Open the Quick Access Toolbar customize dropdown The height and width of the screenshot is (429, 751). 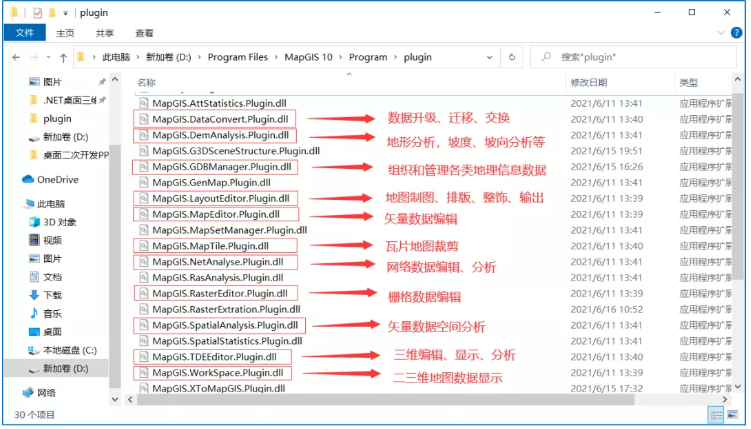coord(65,13)
